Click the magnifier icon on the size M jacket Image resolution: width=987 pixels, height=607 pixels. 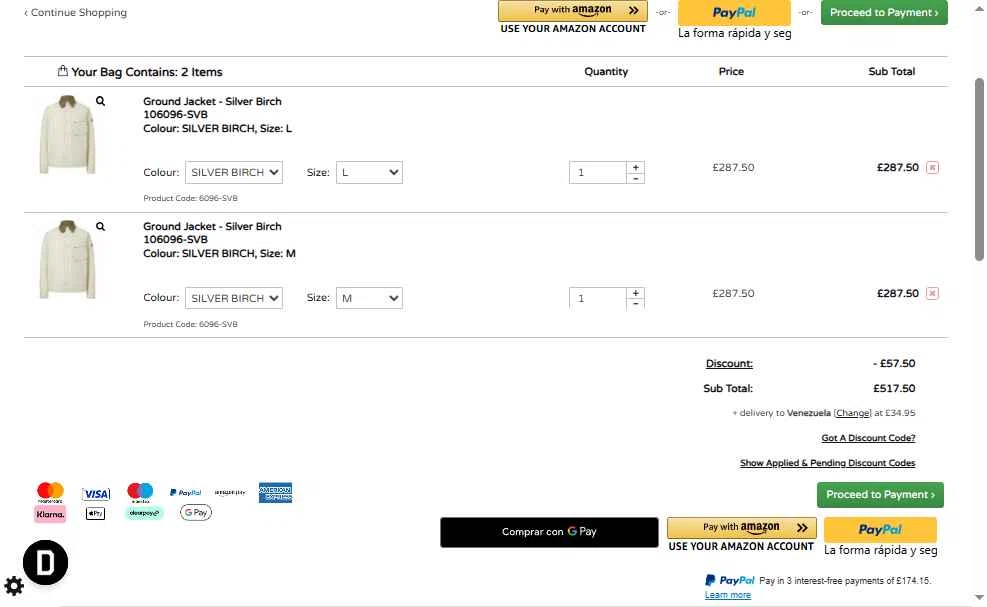[x=100, y=227]
